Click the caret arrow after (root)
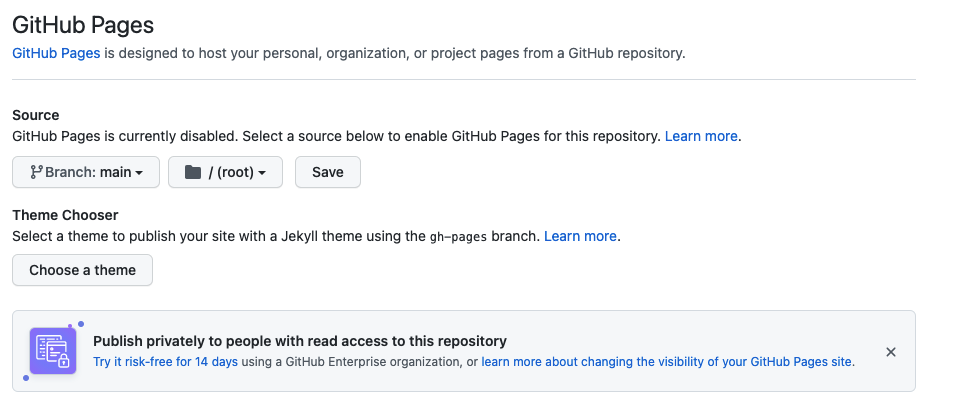The width and height of the screenshot is (961, 412). point(262,173)
